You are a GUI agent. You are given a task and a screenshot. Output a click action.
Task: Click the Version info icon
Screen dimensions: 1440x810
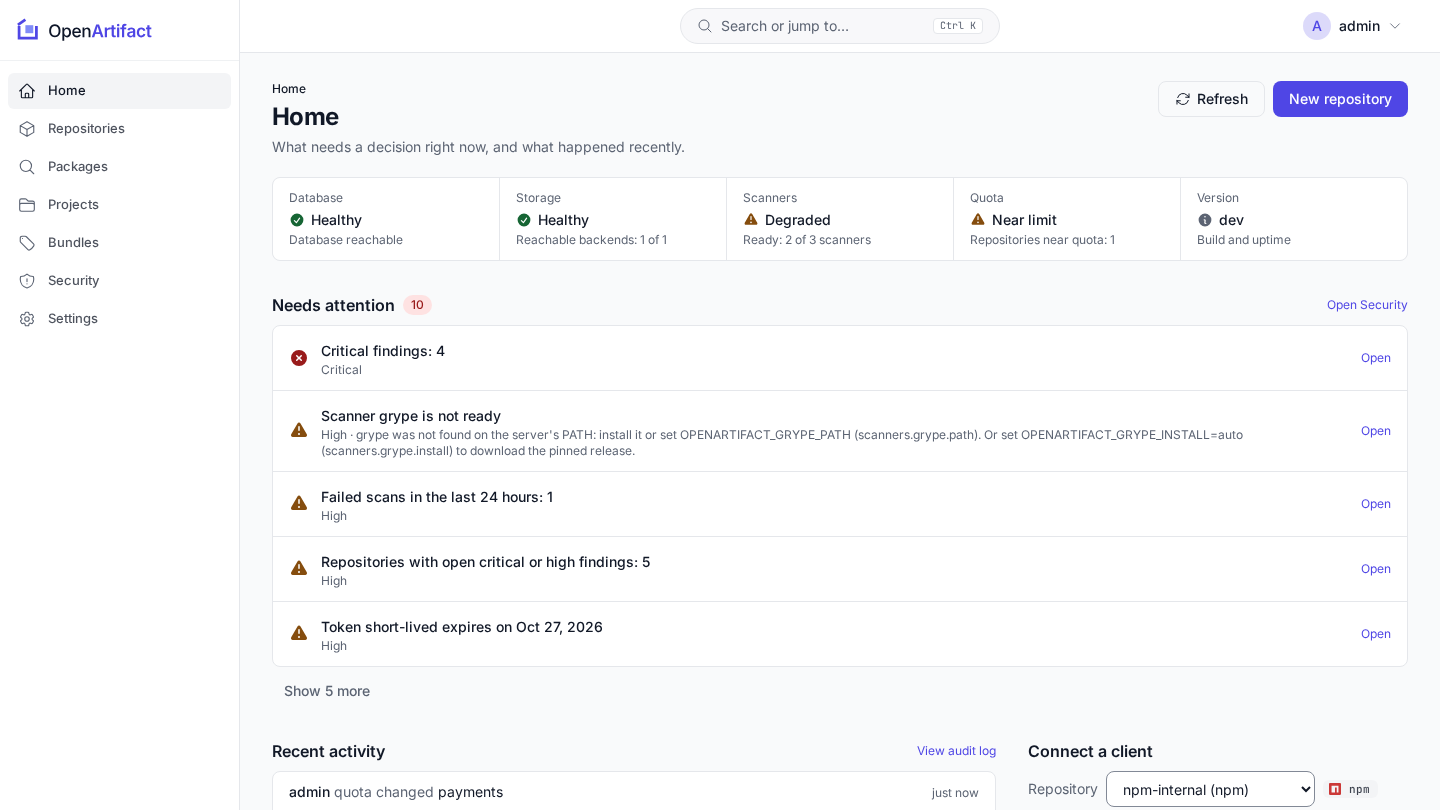point(1205,220)
